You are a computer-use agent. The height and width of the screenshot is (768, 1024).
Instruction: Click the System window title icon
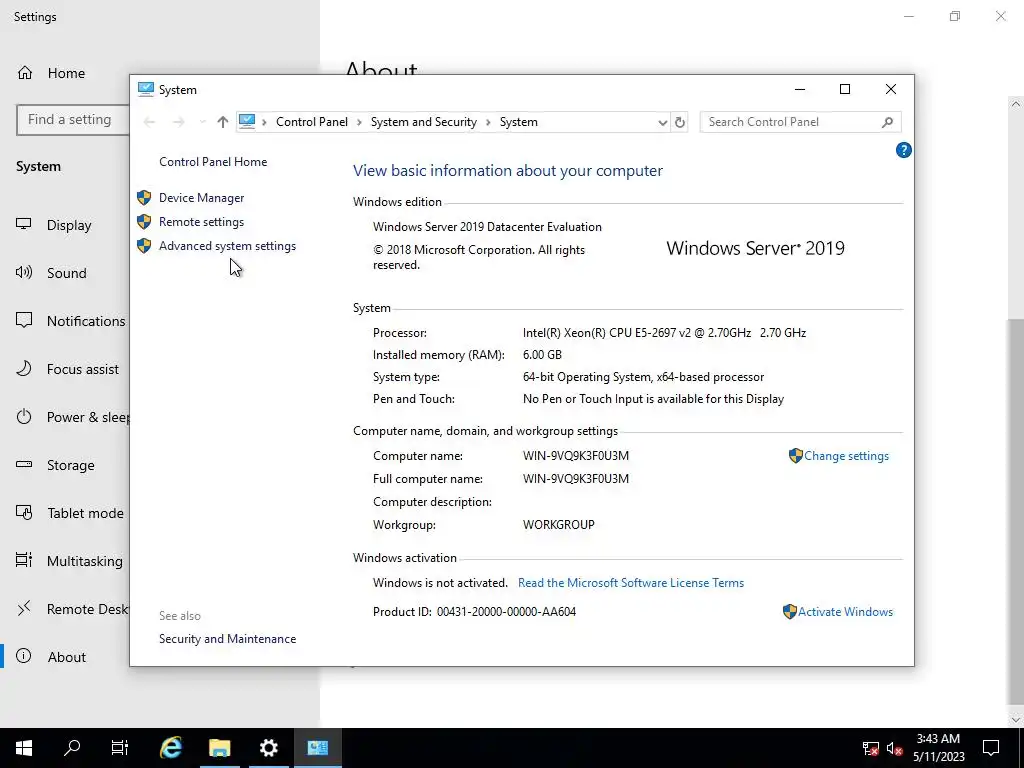click(x=146, y=89)
